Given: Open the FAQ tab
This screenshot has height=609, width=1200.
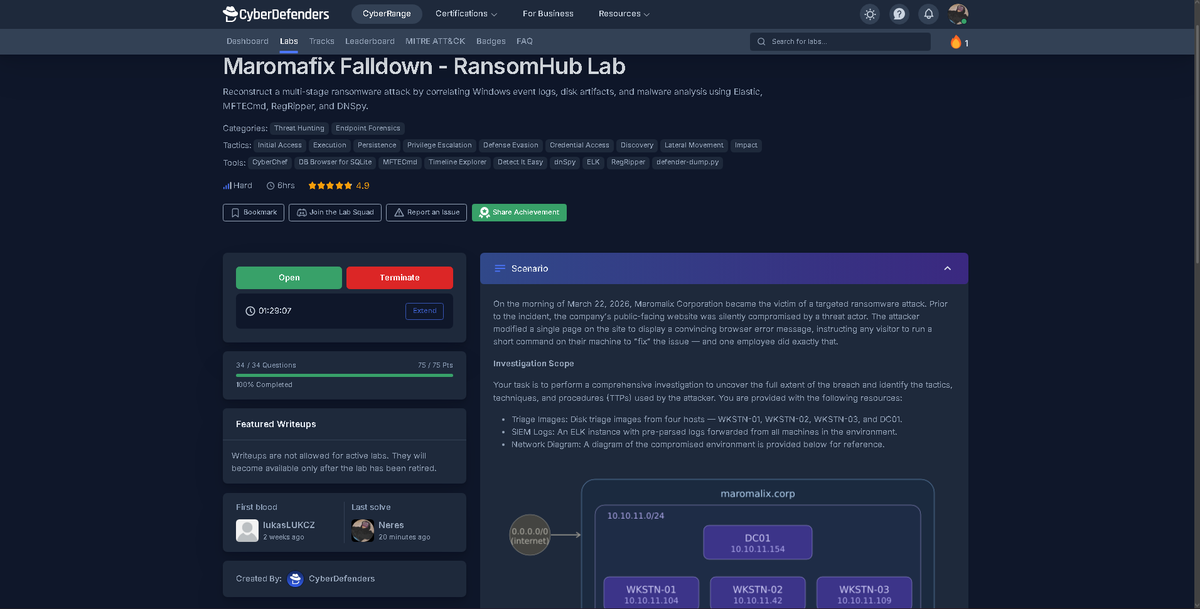Looking at the screenshot, I should [x=525, y=41].
